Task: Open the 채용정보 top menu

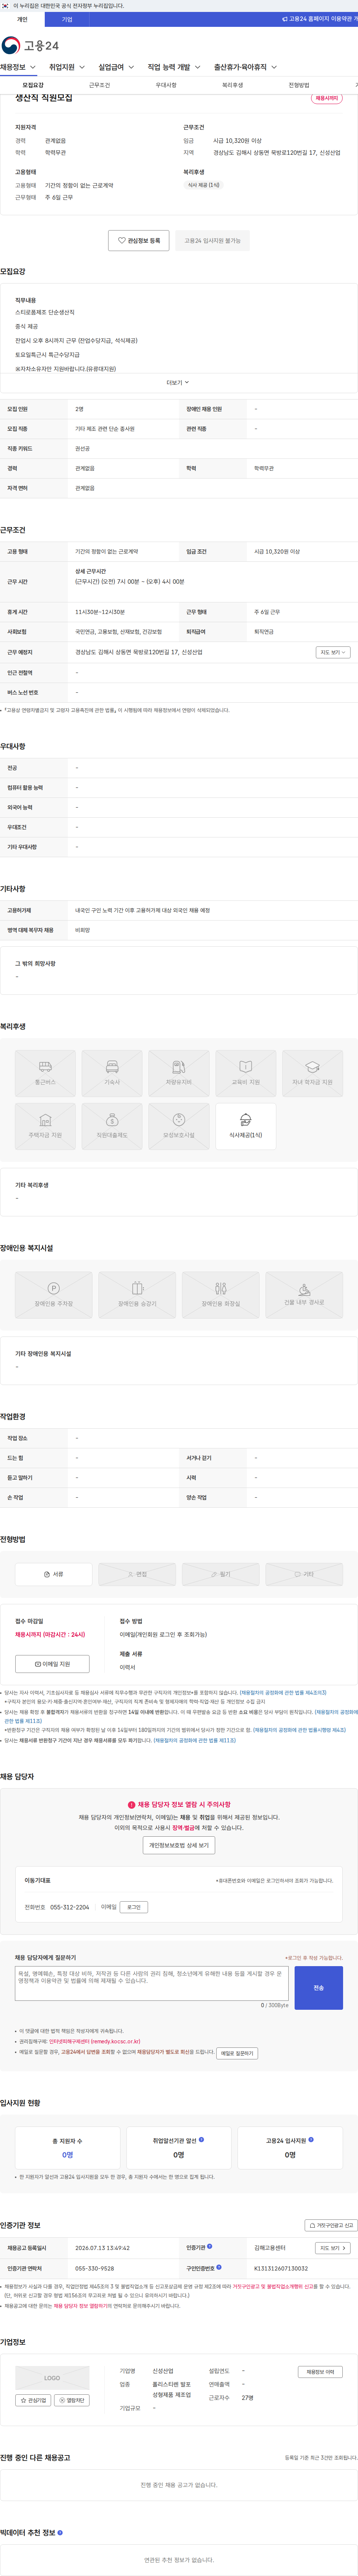Action: pyautogui.click(x=18, y=67)
